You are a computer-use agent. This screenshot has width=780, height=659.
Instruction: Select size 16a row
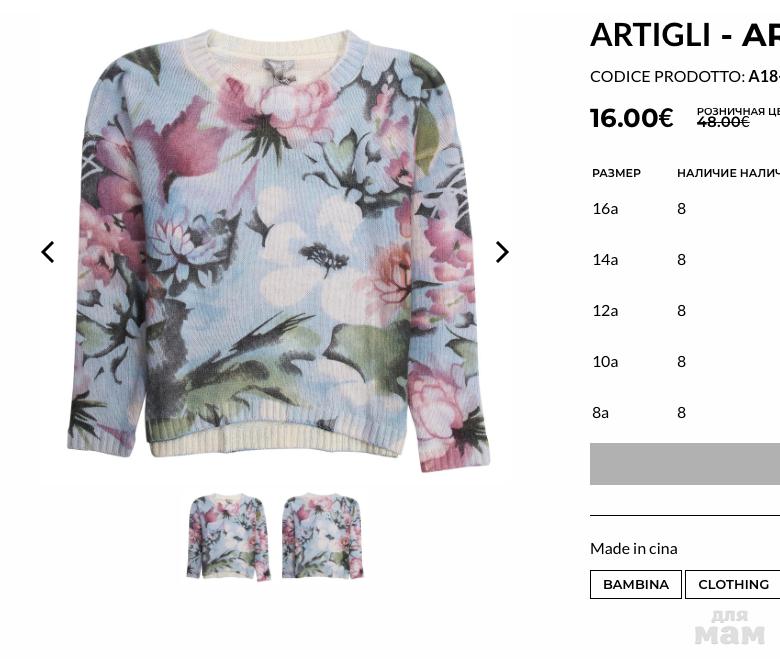click(x=685, y=208)
